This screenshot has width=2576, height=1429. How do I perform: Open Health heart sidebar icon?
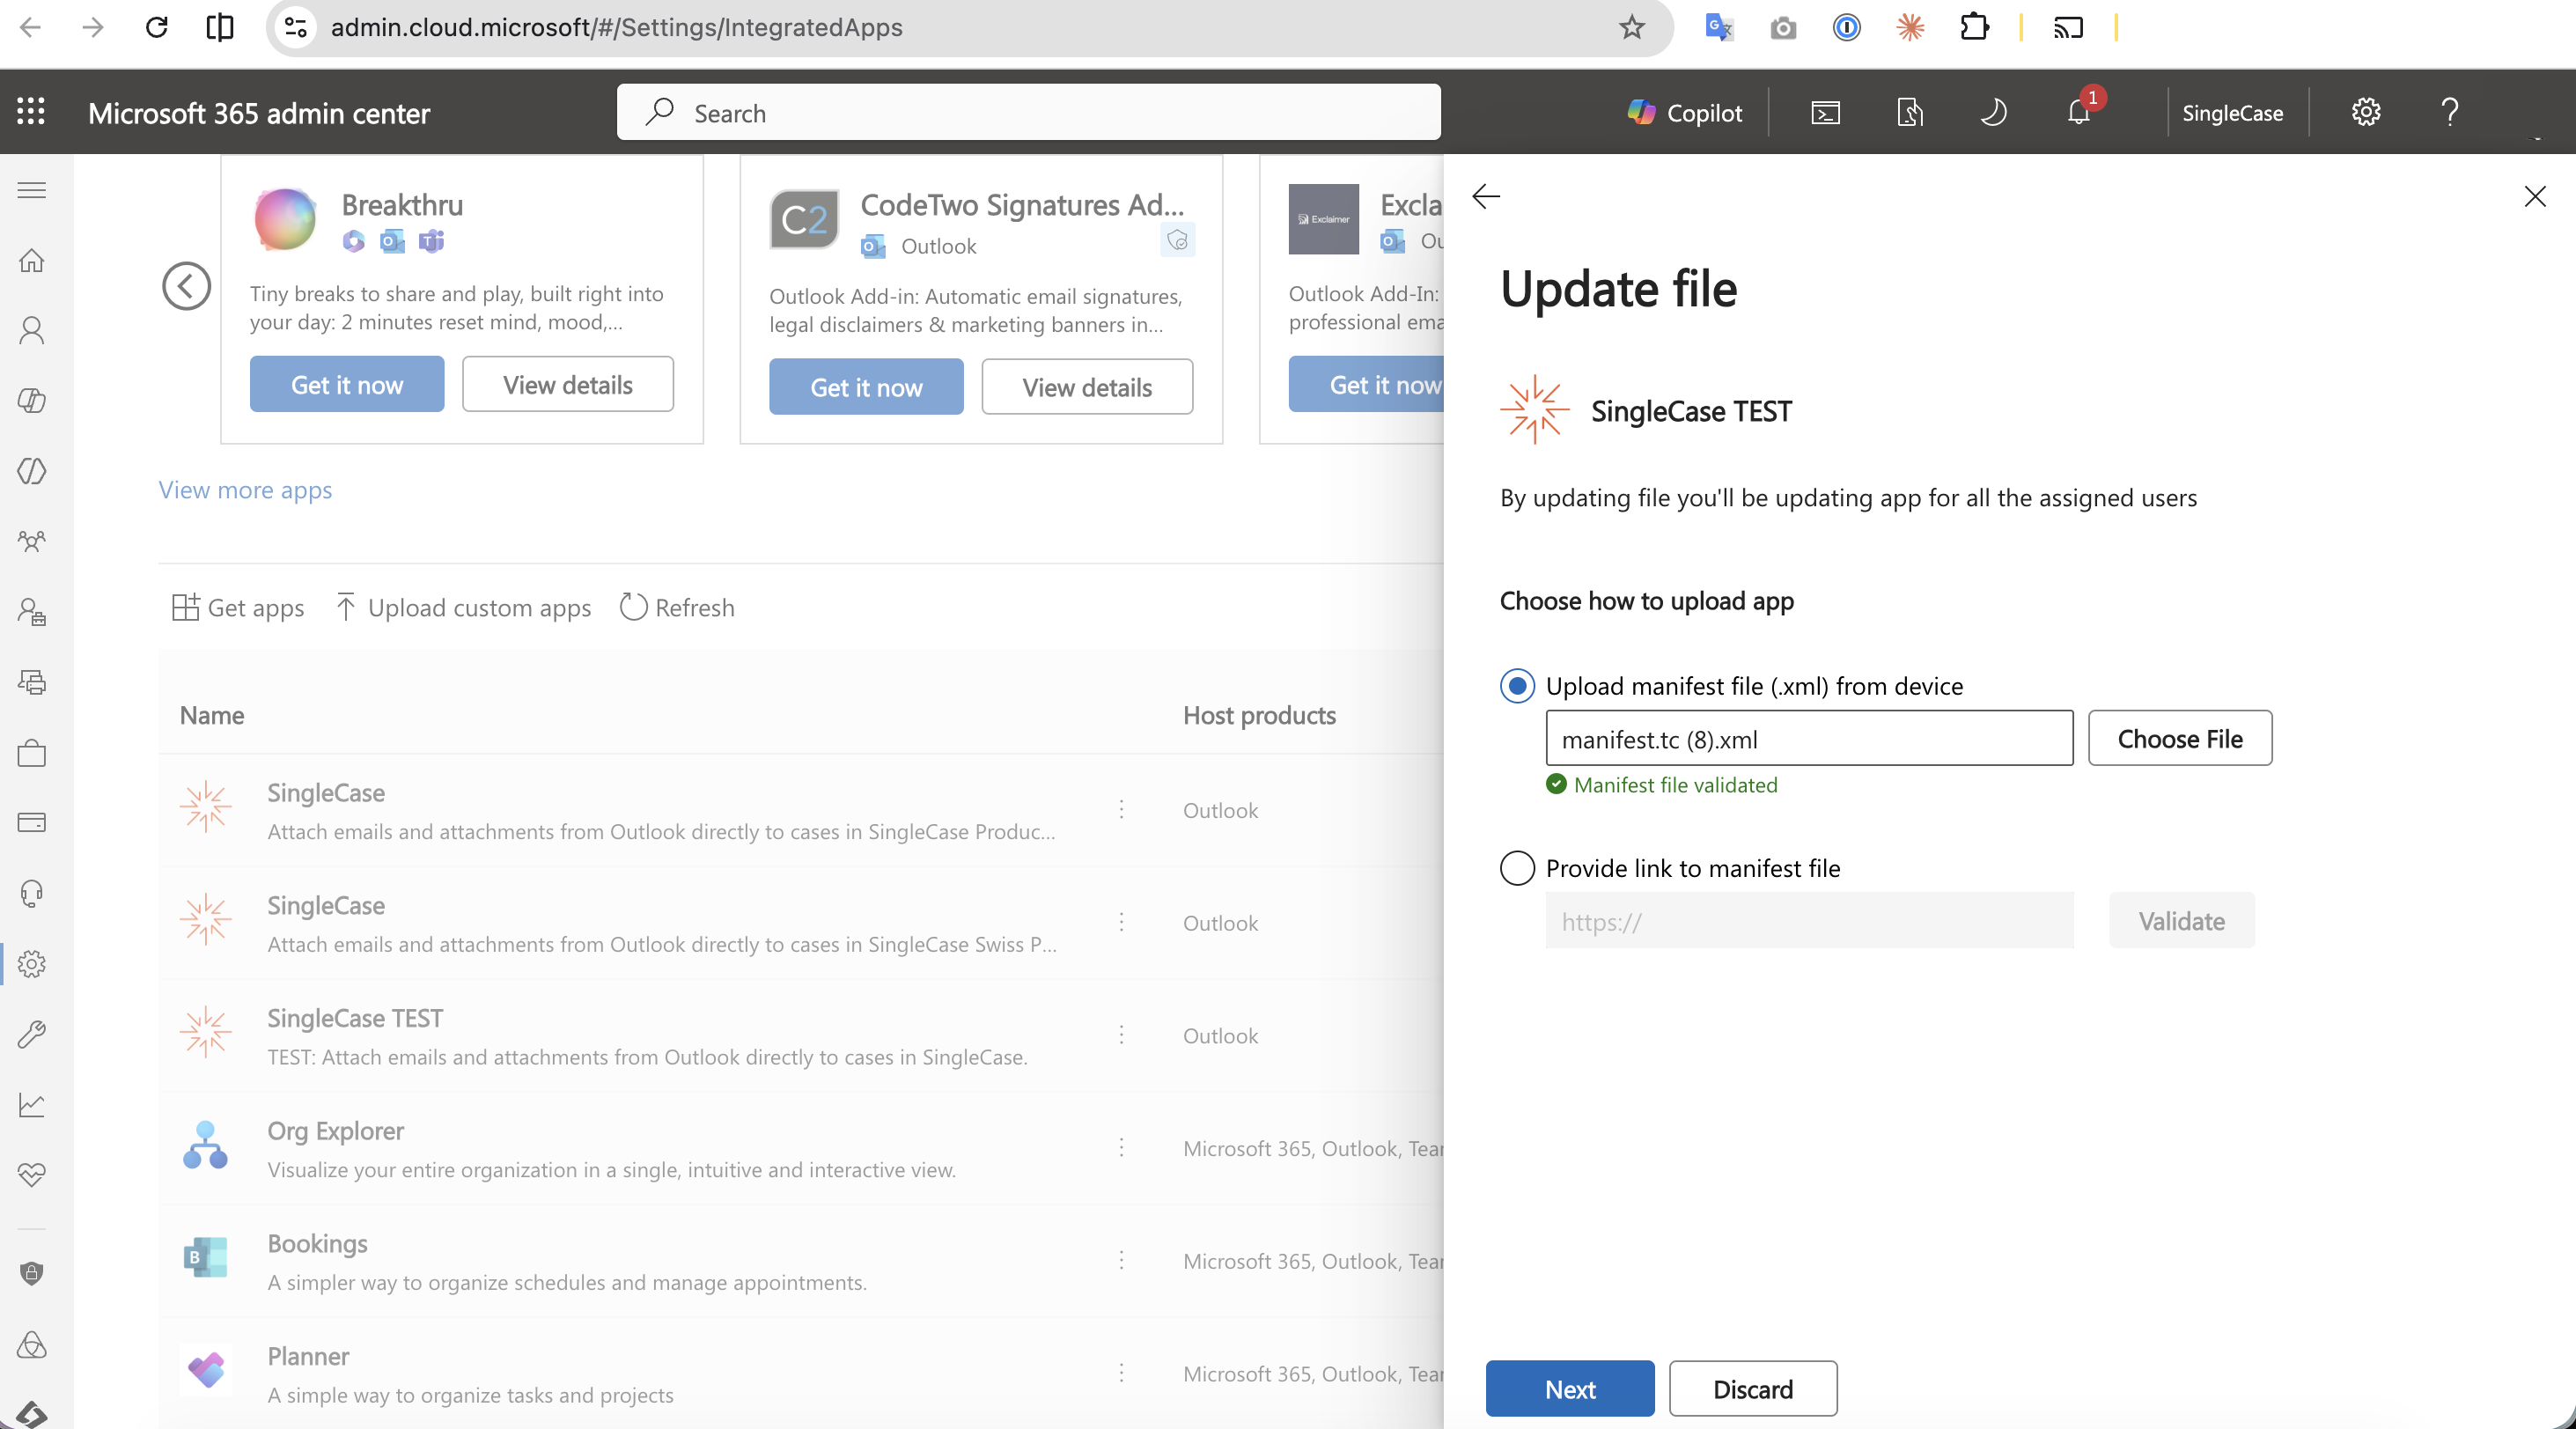[32, 1174]
